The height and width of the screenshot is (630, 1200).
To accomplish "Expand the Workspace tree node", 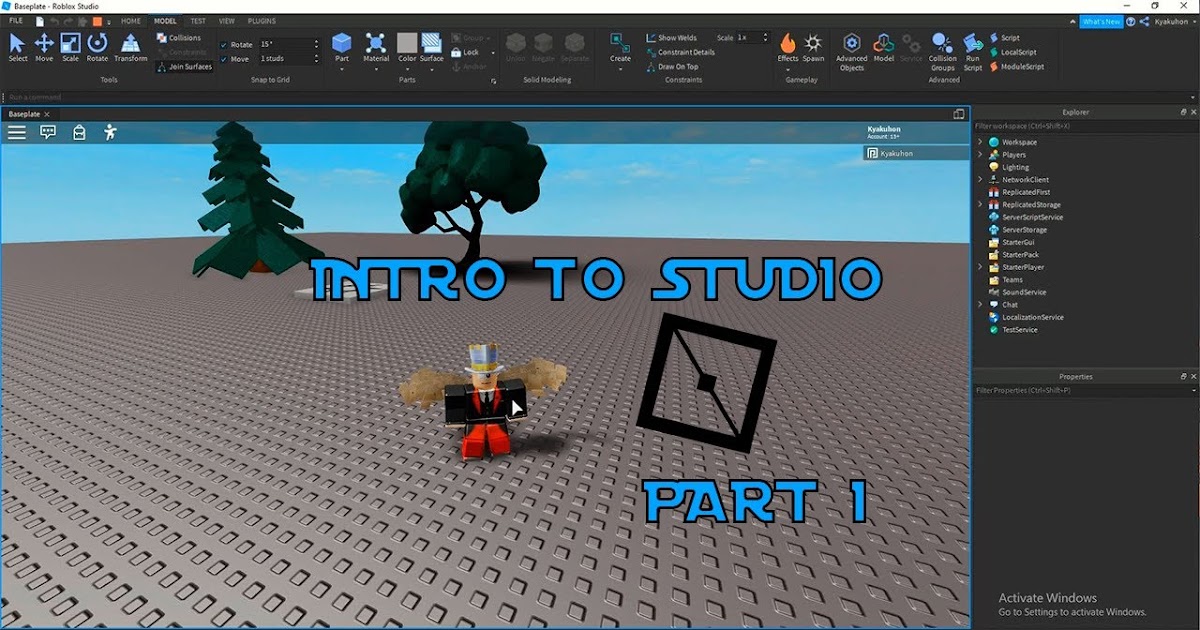I will pyautogui.click(x=981, y=142).
